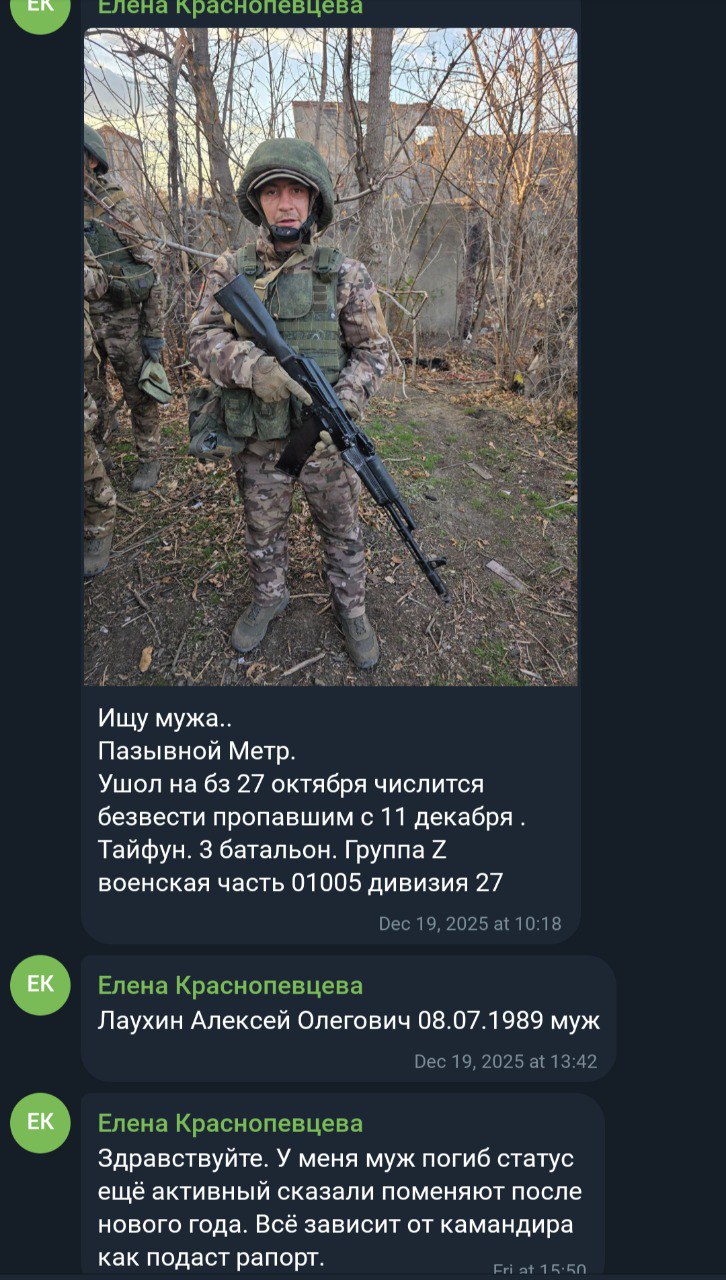
Task: Click the EK avatar beside the Лаухин message
Action: [40, 985]
